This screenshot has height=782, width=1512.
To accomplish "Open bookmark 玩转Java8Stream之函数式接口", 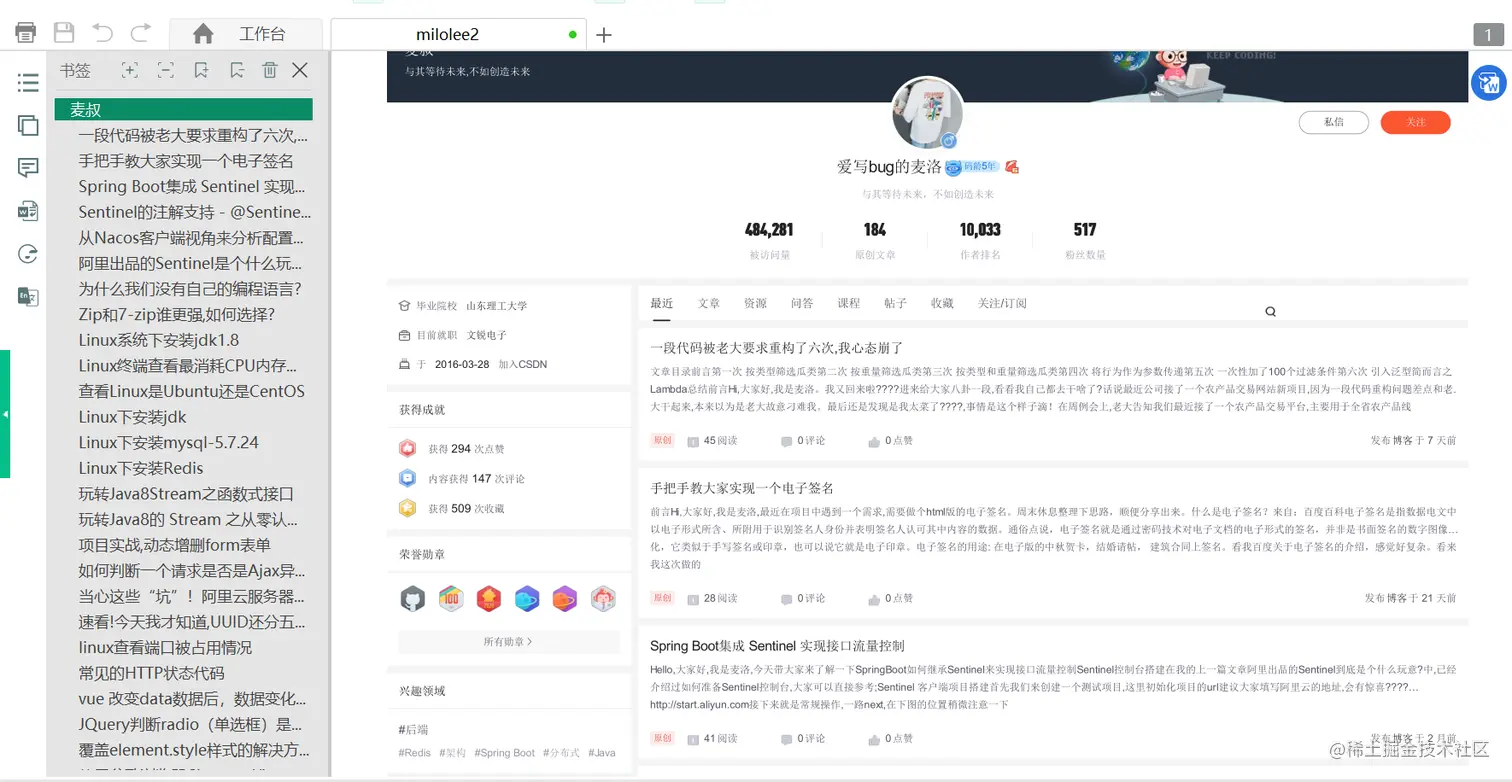I will point(186,494).
